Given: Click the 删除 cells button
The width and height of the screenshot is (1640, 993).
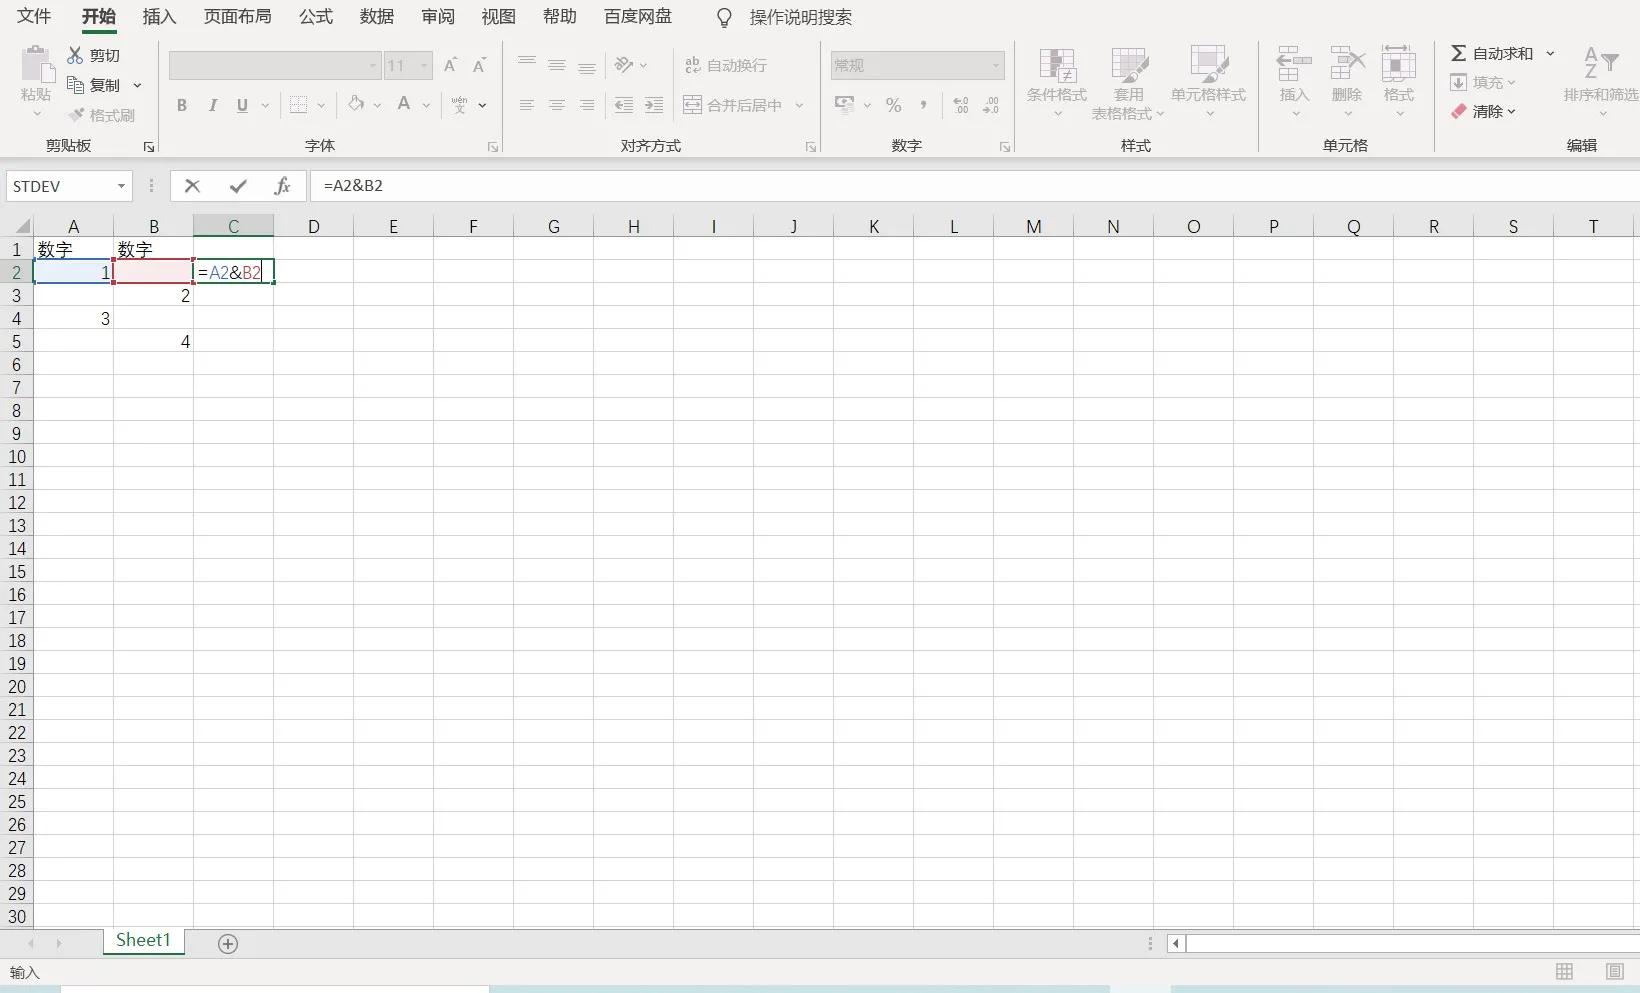Looking at the screenshot, I should tap(1347, 83).
